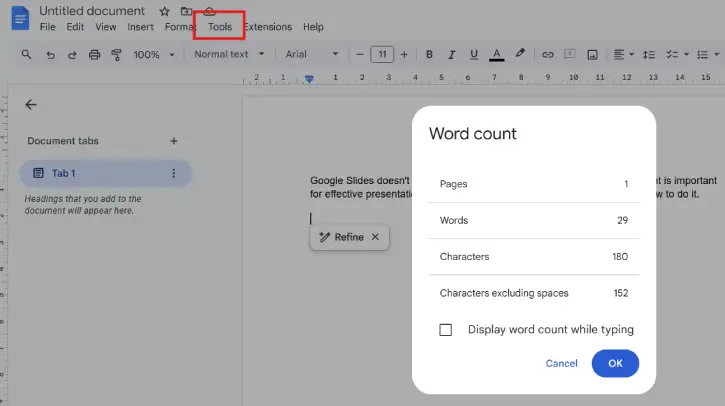Toggle underline formatting
725x406 pixels.
[x=473, y=55]
